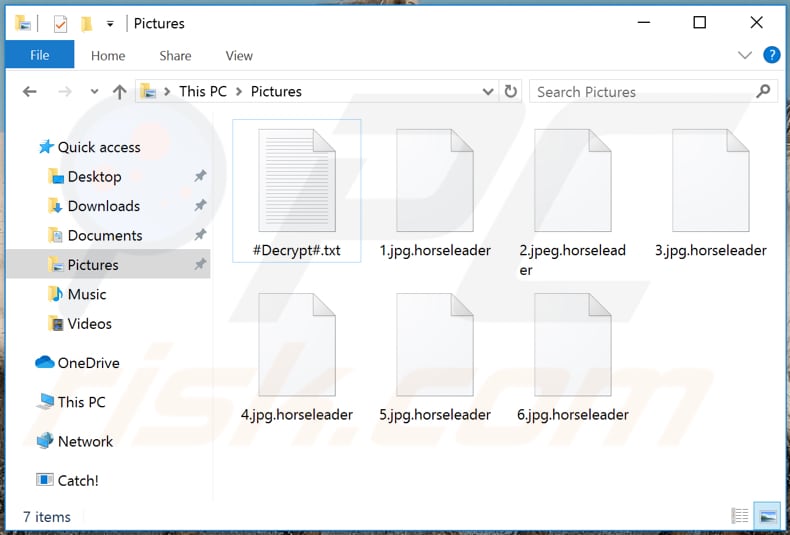The image size is (790, 535).
Task: Click the Search Pictures input box
Action: [x=640, y=91]
